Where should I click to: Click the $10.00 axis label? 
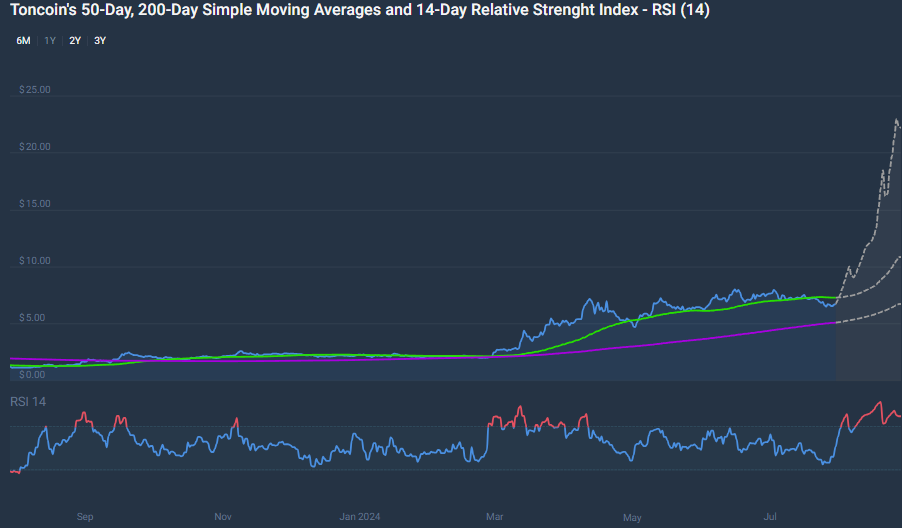[x=35, y=261]
